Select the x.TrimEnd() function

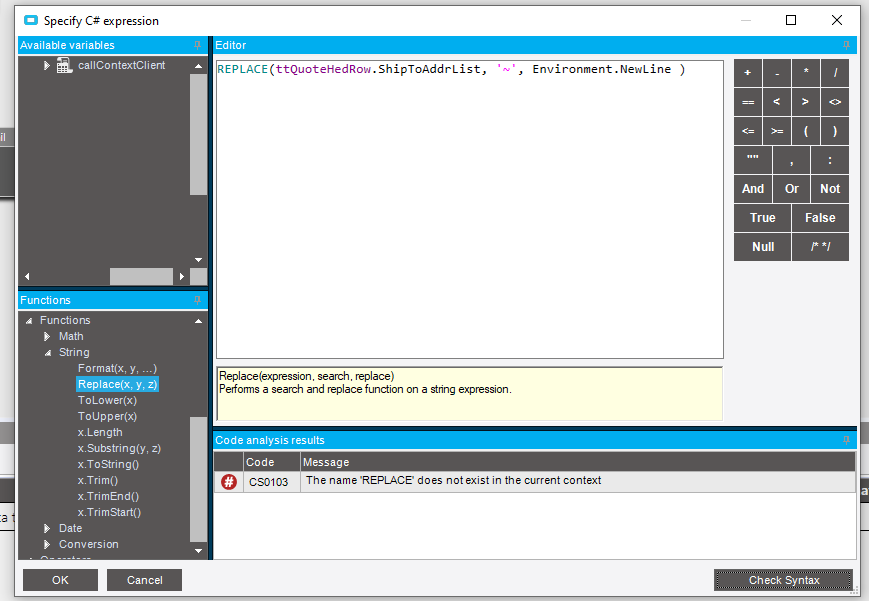(x=109, y=497)
